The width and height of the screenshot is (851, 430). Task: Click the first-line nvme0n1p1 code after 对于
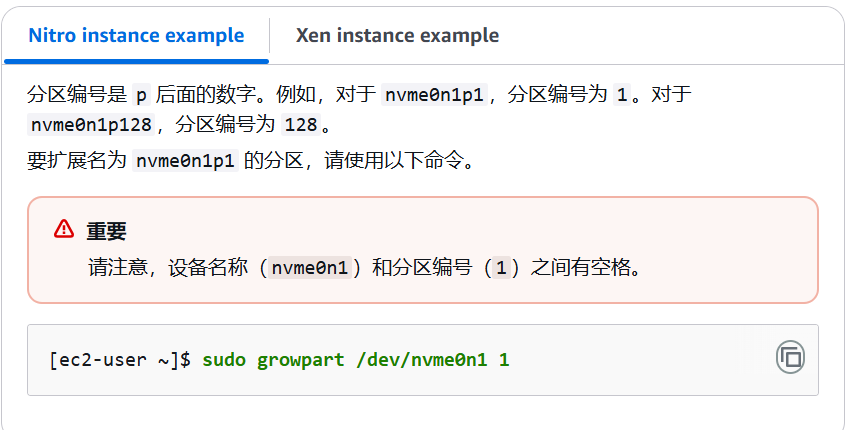(x=434, y=94)
